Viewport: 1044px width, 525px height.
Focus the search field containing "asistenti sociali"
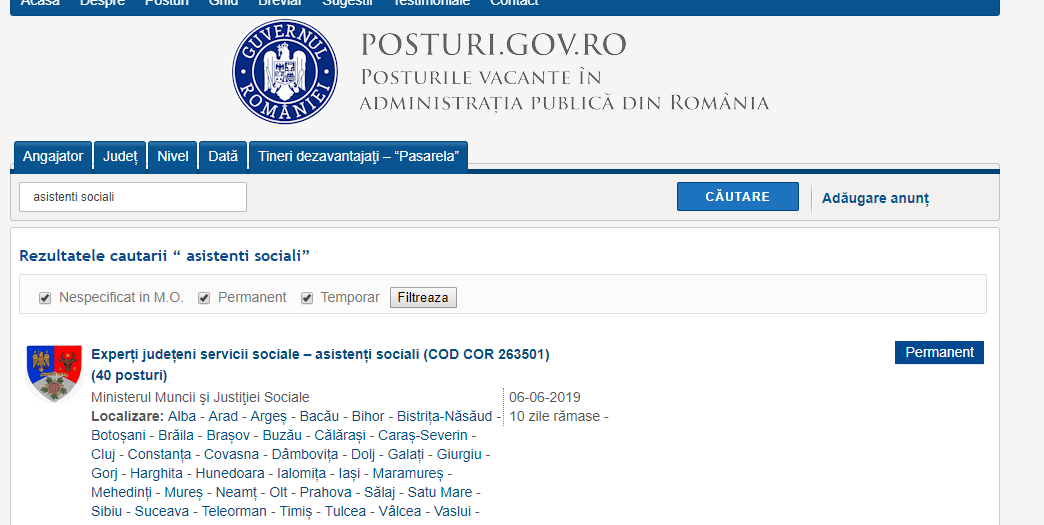(x=133, y=197)
